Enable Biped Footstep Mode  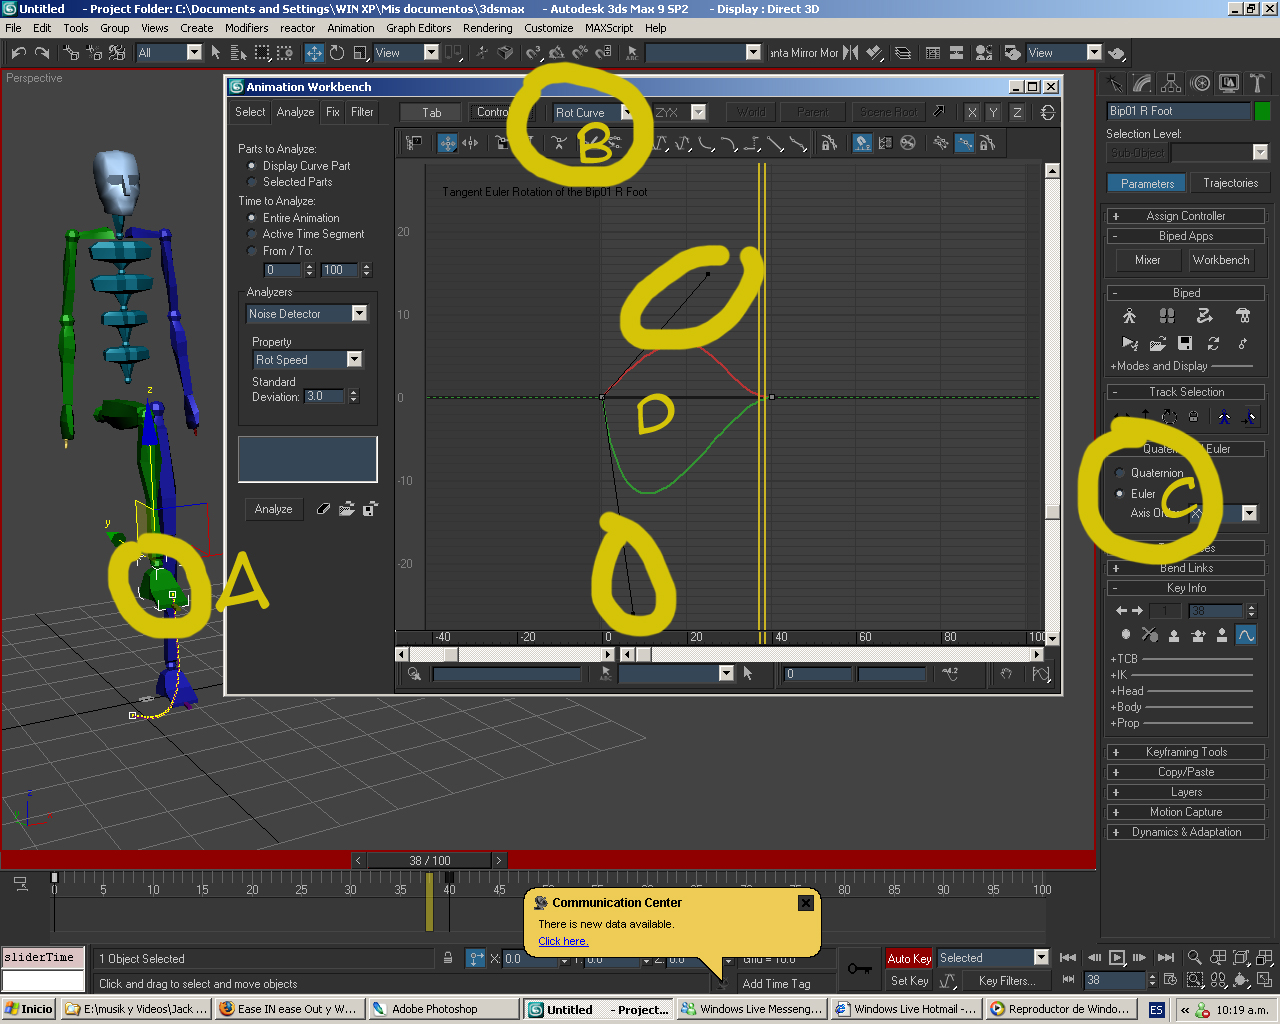[x=1166, y=316]
